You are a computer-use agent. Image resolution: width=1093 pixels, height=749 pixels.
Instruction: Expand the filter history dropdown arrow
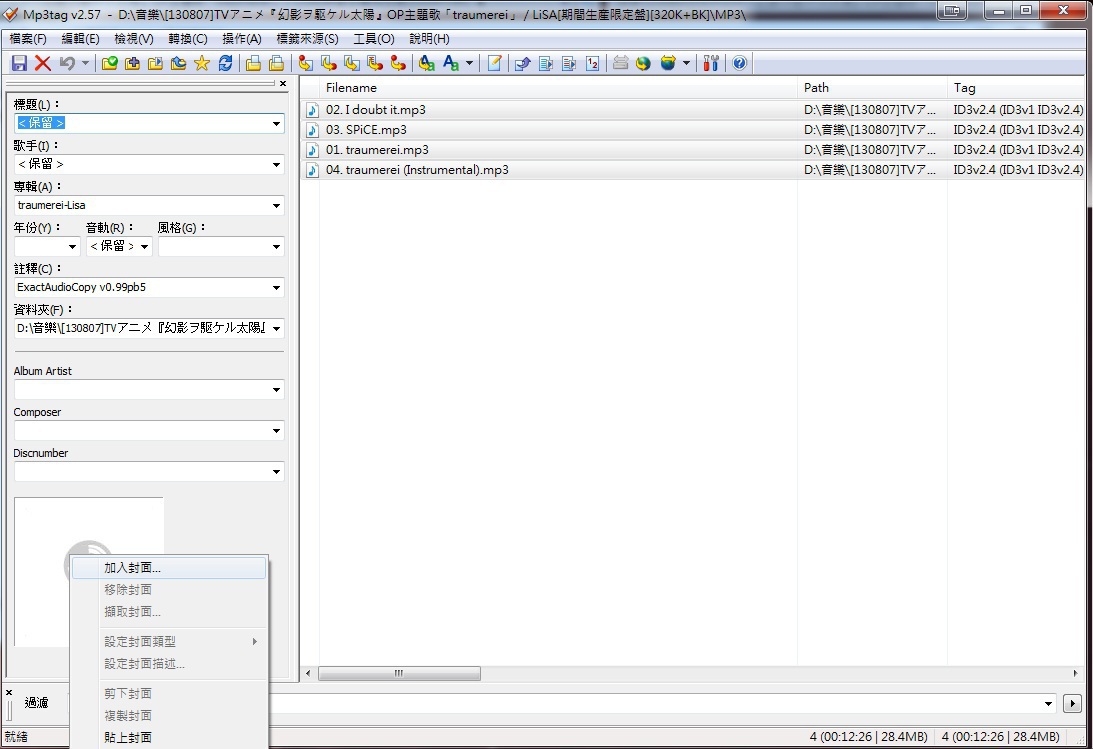tap(1048, 704)
